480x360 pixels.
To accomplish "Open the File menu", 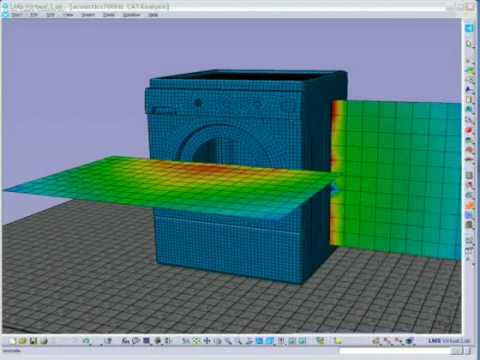I will pos(34,15).
